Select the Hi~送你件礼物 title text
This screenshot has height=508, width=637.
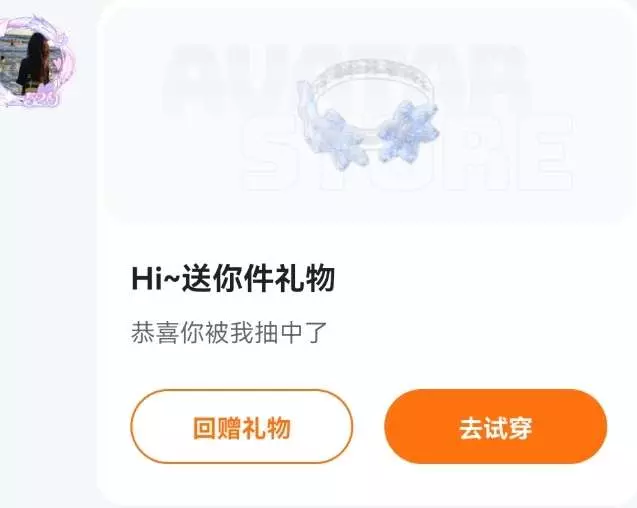click(233, 278)
